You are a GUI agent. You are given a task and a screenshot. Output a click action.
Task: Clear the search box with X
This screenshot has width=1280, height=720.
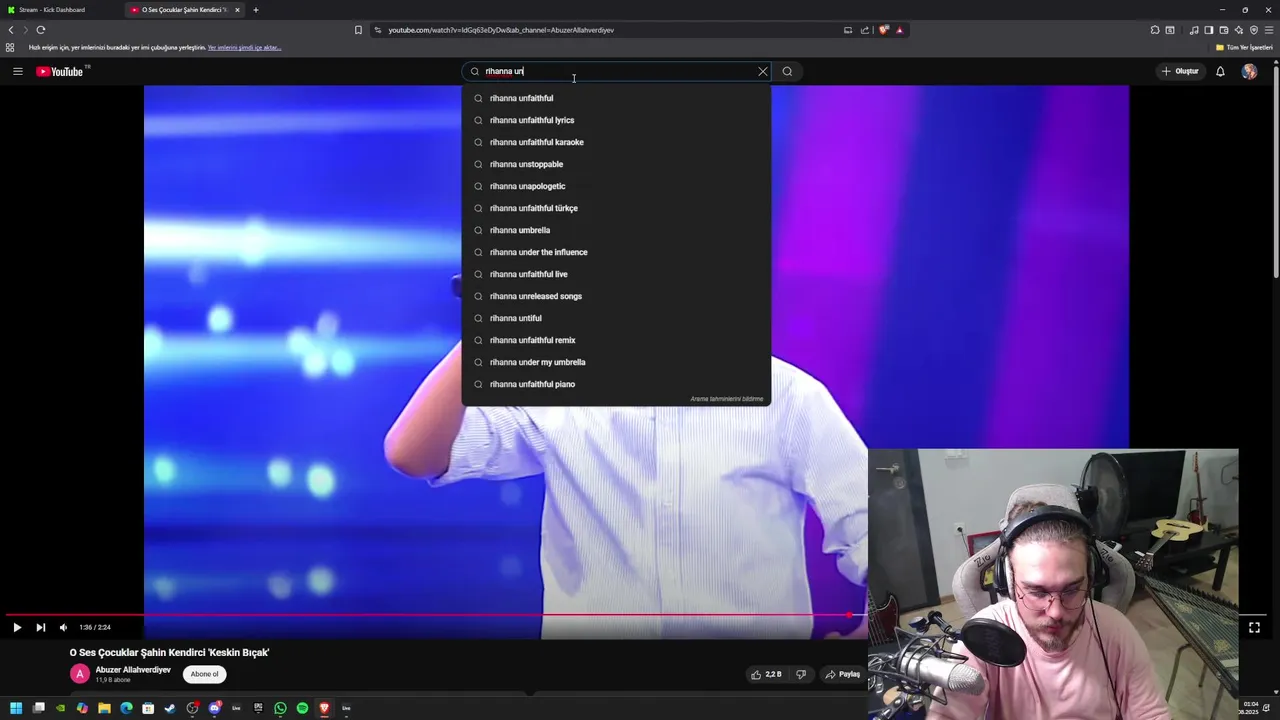tap(763, 71)
